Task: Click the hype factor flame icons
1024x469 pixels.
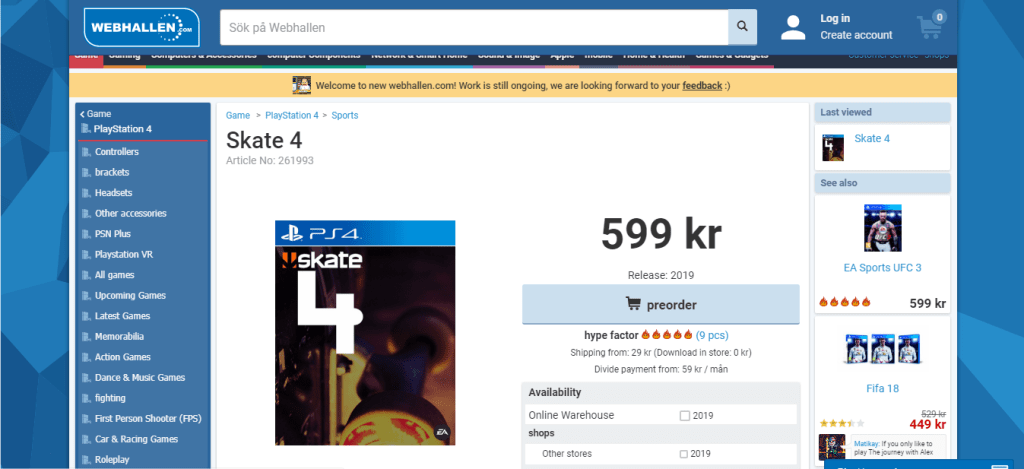Action: click(x=667, y=335)
